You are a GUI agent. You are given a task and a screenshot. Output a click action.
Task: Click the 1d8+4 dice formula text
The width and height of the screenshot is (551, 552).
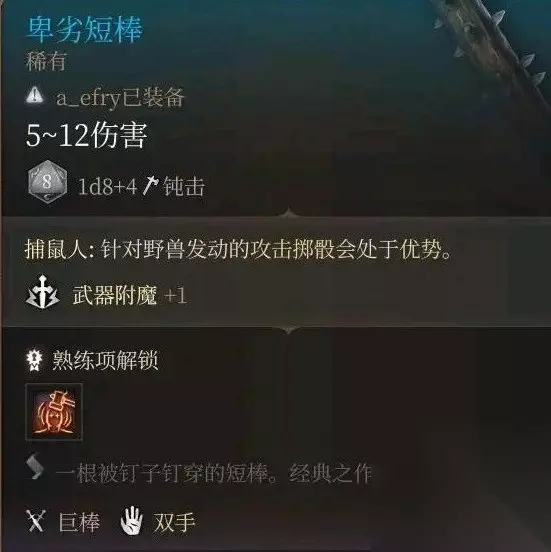coord(107,187)
